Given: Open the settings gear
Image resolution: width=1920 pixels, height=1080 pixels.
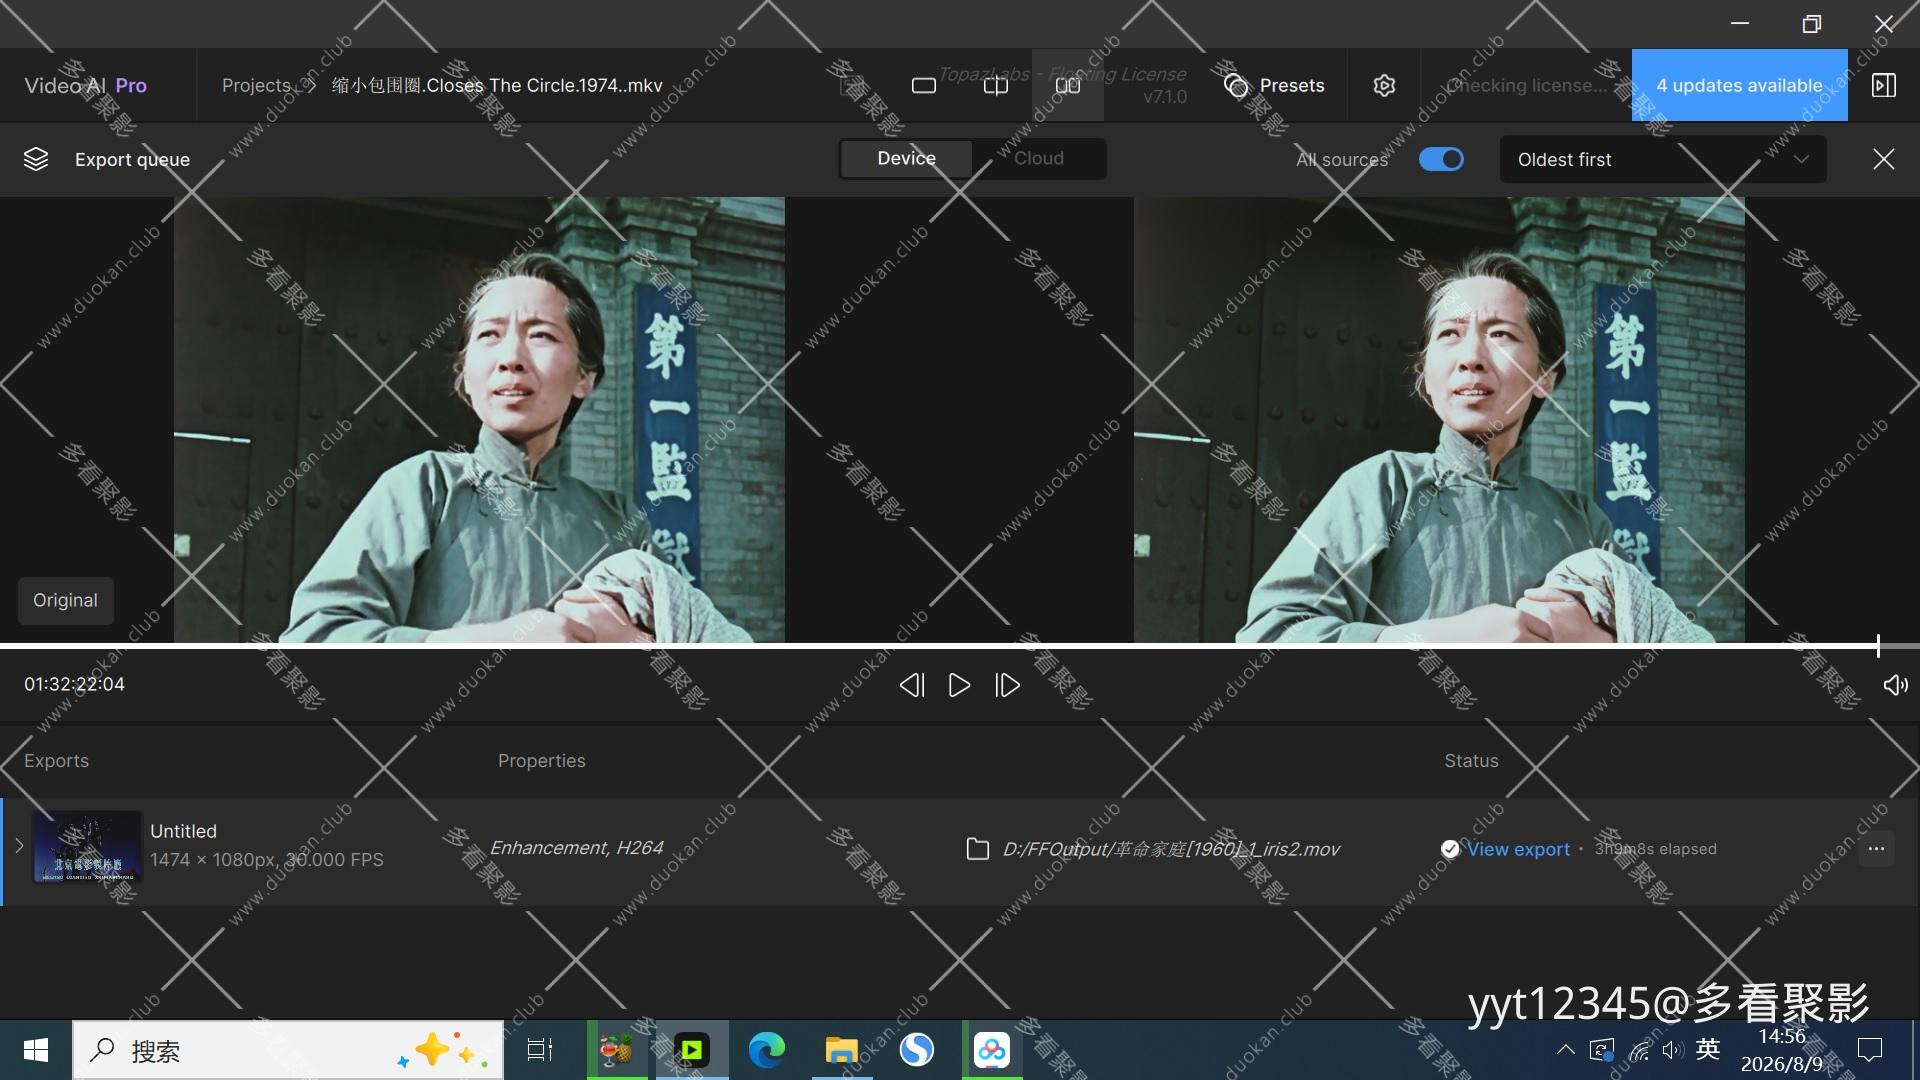Looking at the screenshot, I should (1384, 86).
